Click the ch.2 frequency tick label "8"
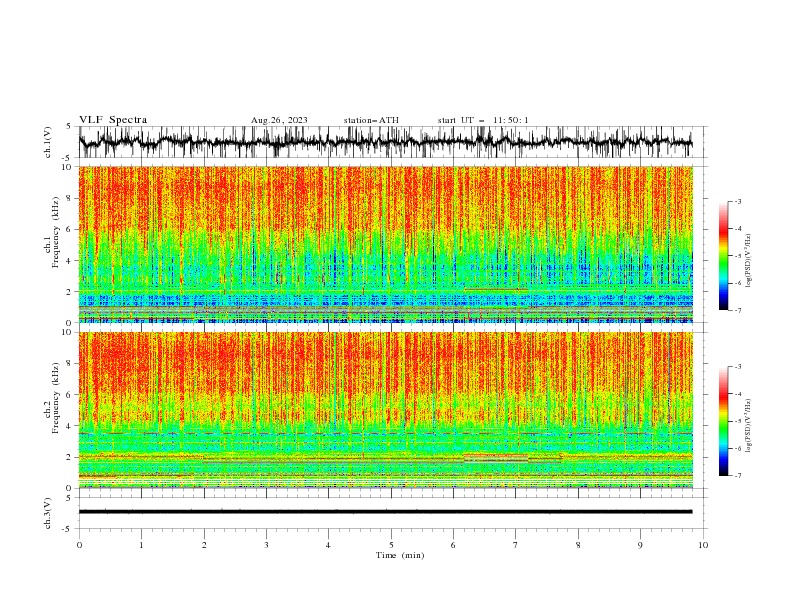Viewport: 792px width, 612px height. point(69,364)
